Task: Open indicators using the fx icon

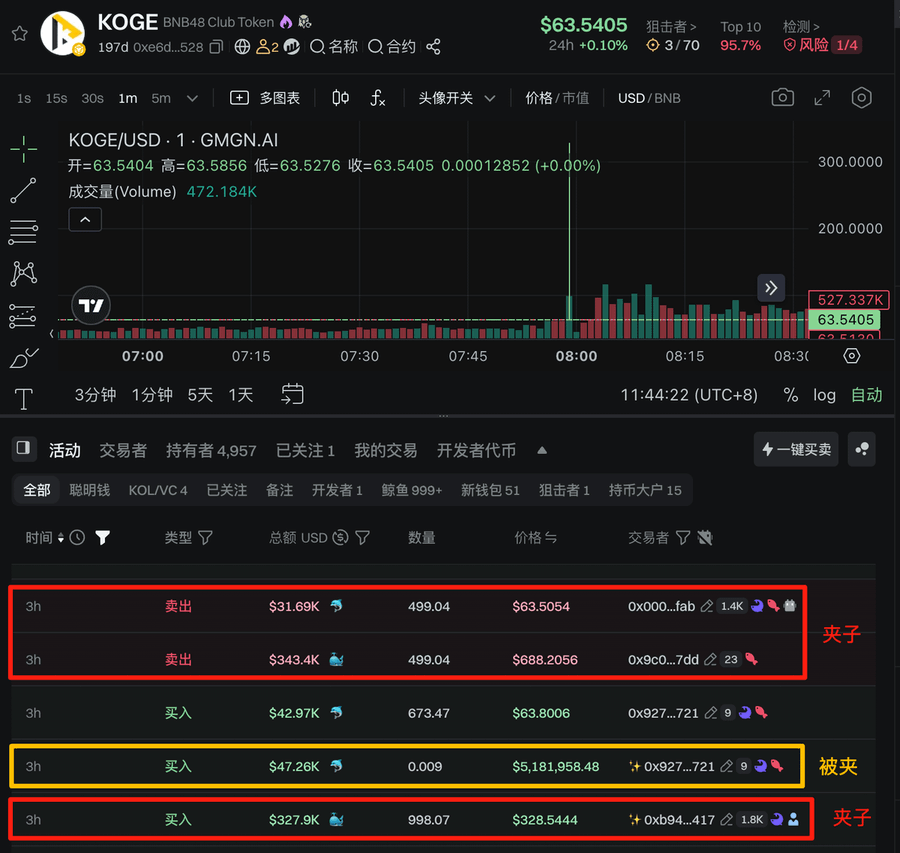Action: click(375, 97)
